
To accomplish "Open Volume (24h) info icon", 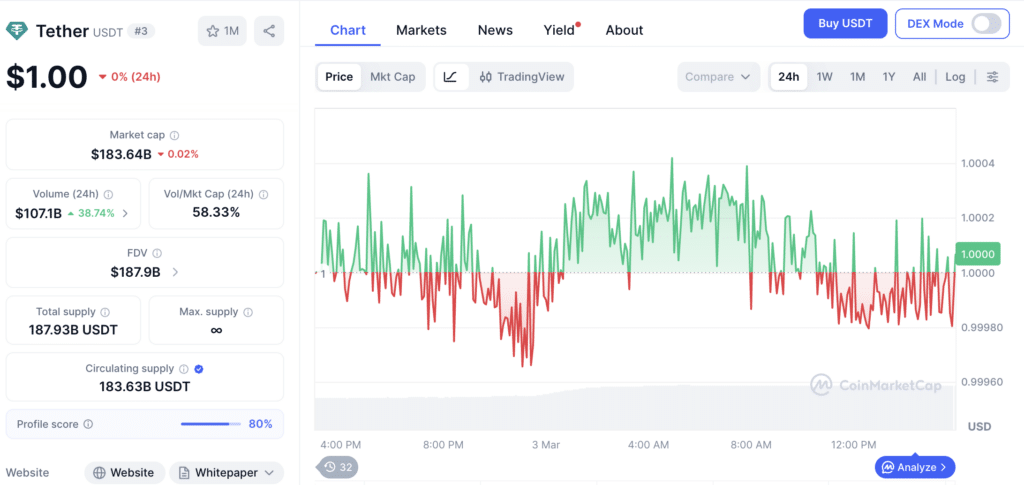I will pyautogui.click(x=108, y=194).
